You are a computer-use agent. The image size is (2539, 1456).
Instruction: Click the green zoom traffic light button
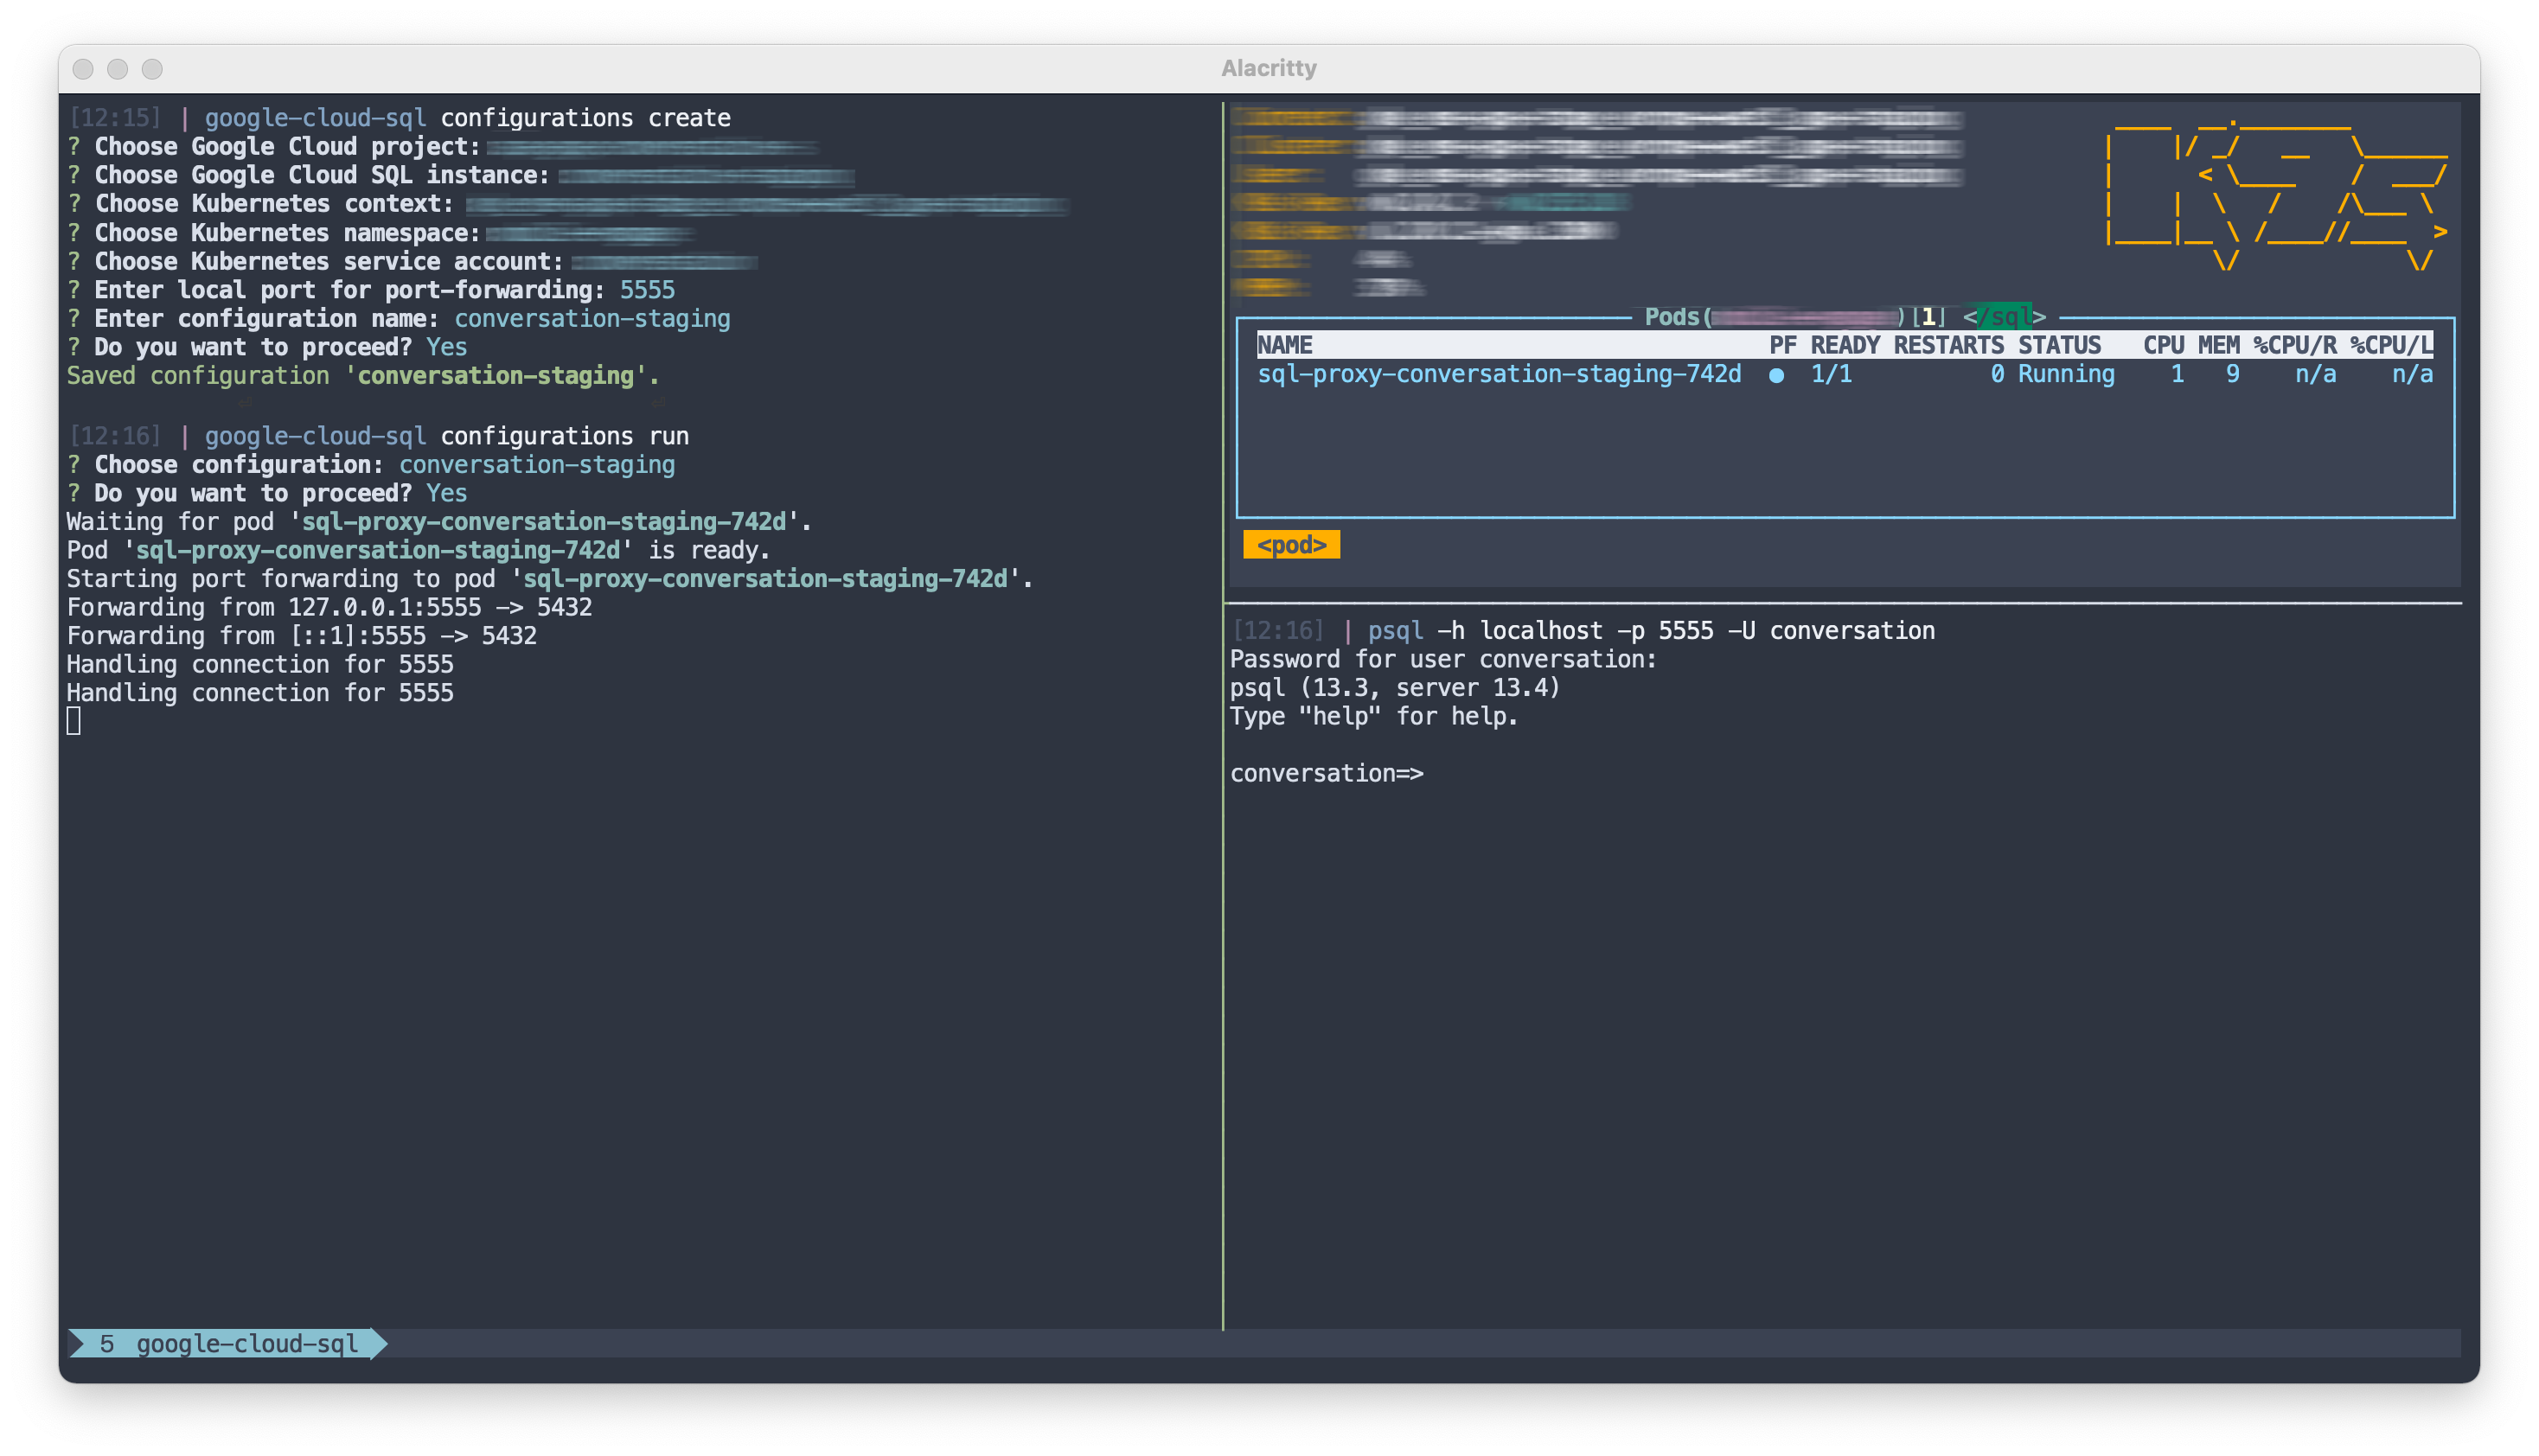pyautogui.click(x=152, y=68)
